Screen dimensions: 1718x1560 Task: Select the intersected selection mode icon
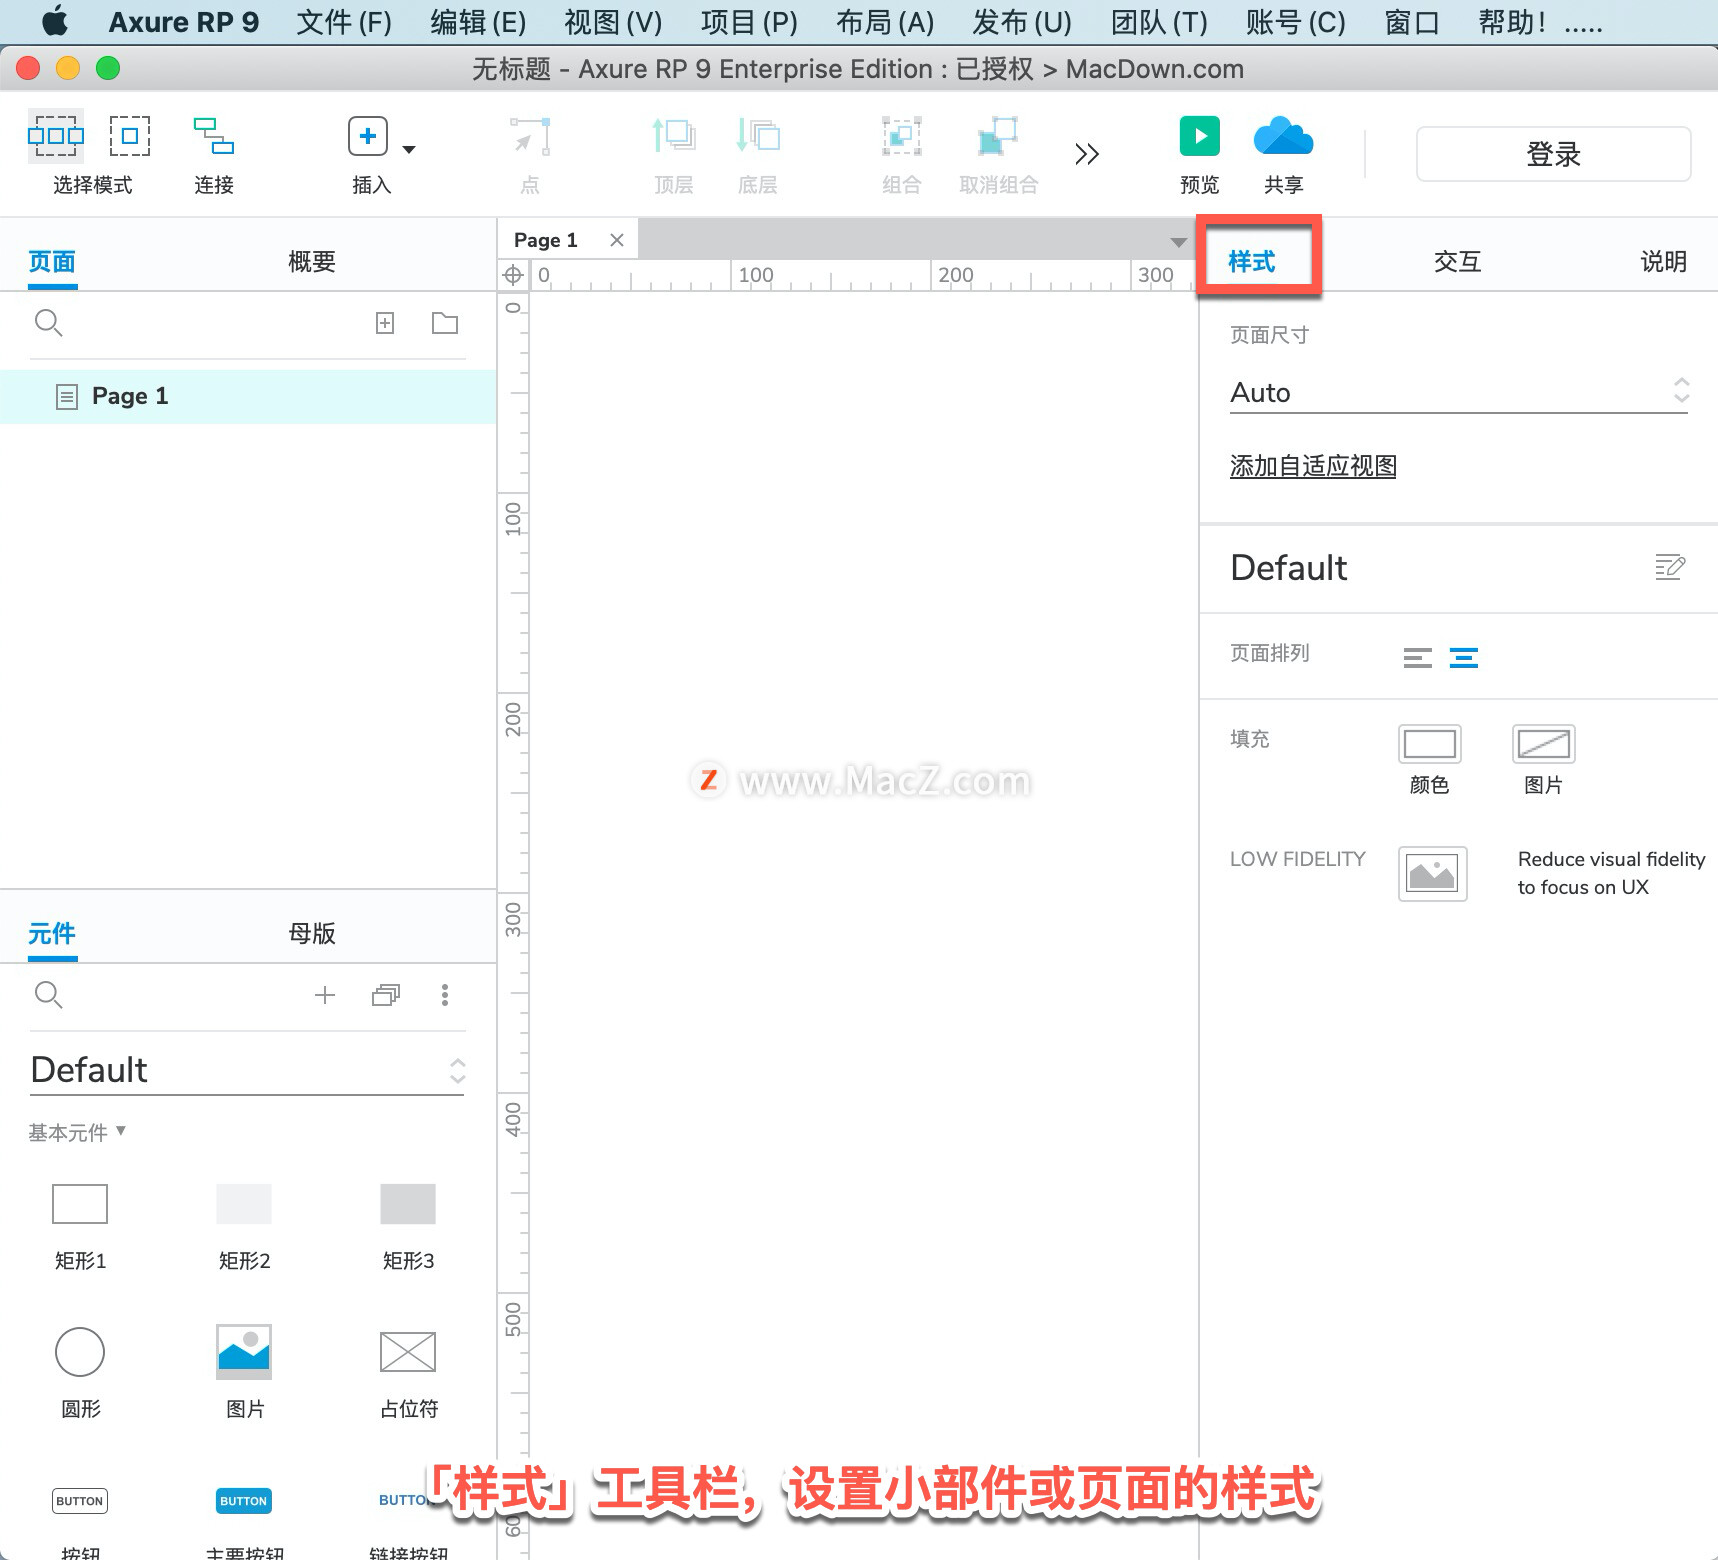click(56, 136)
